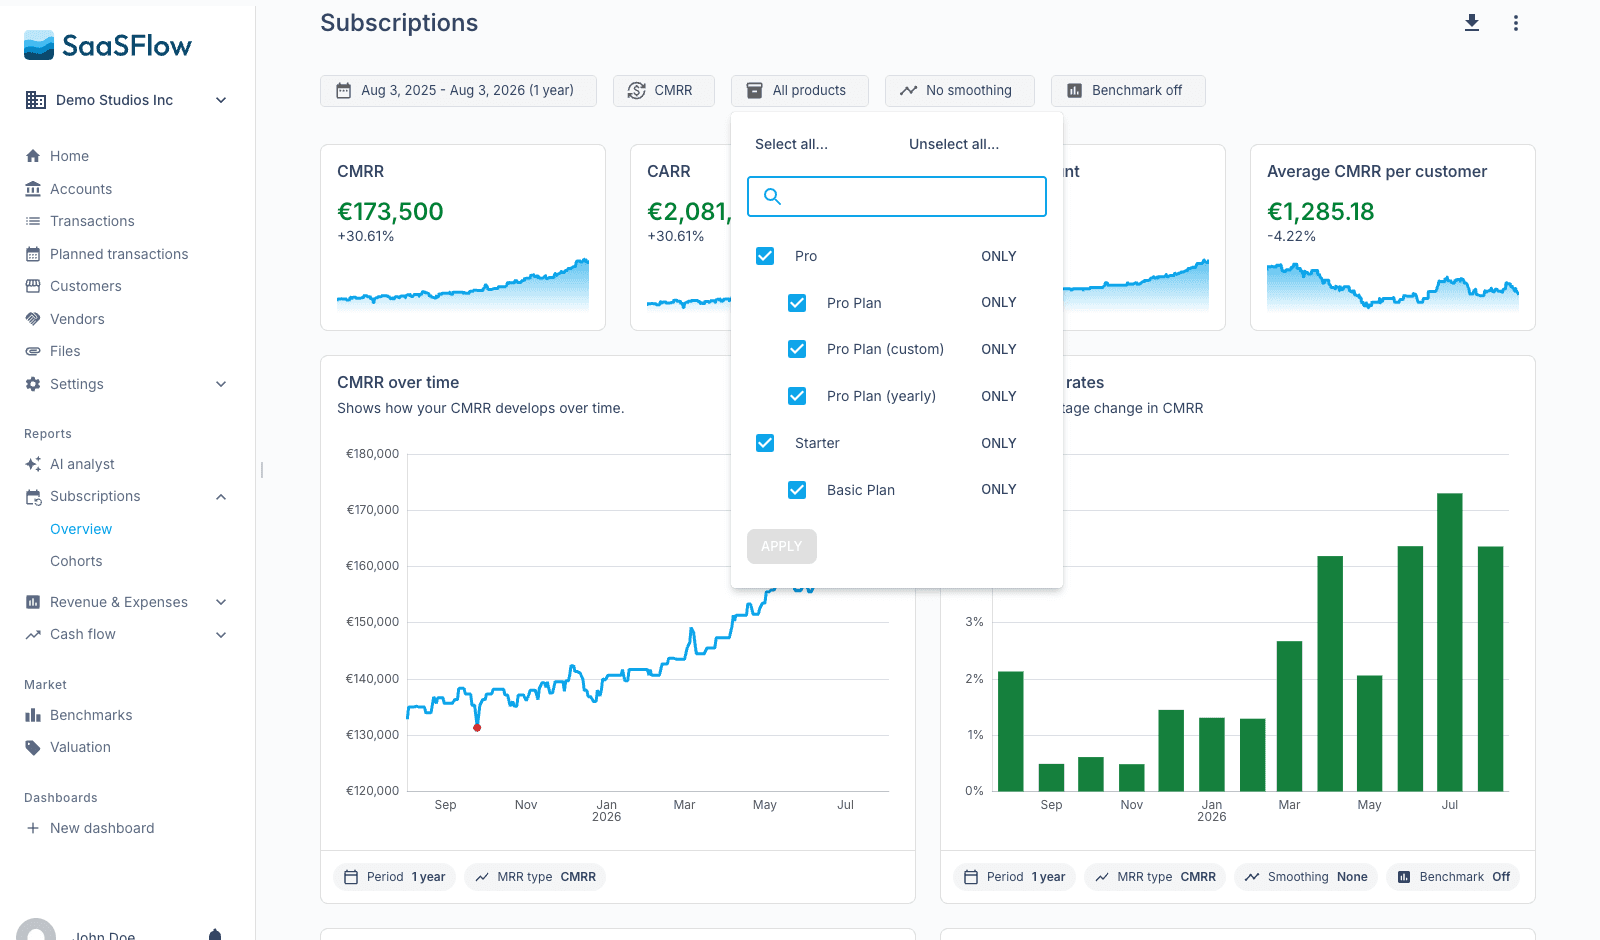Click the Planned transactions calendar icon

[x=33, y=254]
